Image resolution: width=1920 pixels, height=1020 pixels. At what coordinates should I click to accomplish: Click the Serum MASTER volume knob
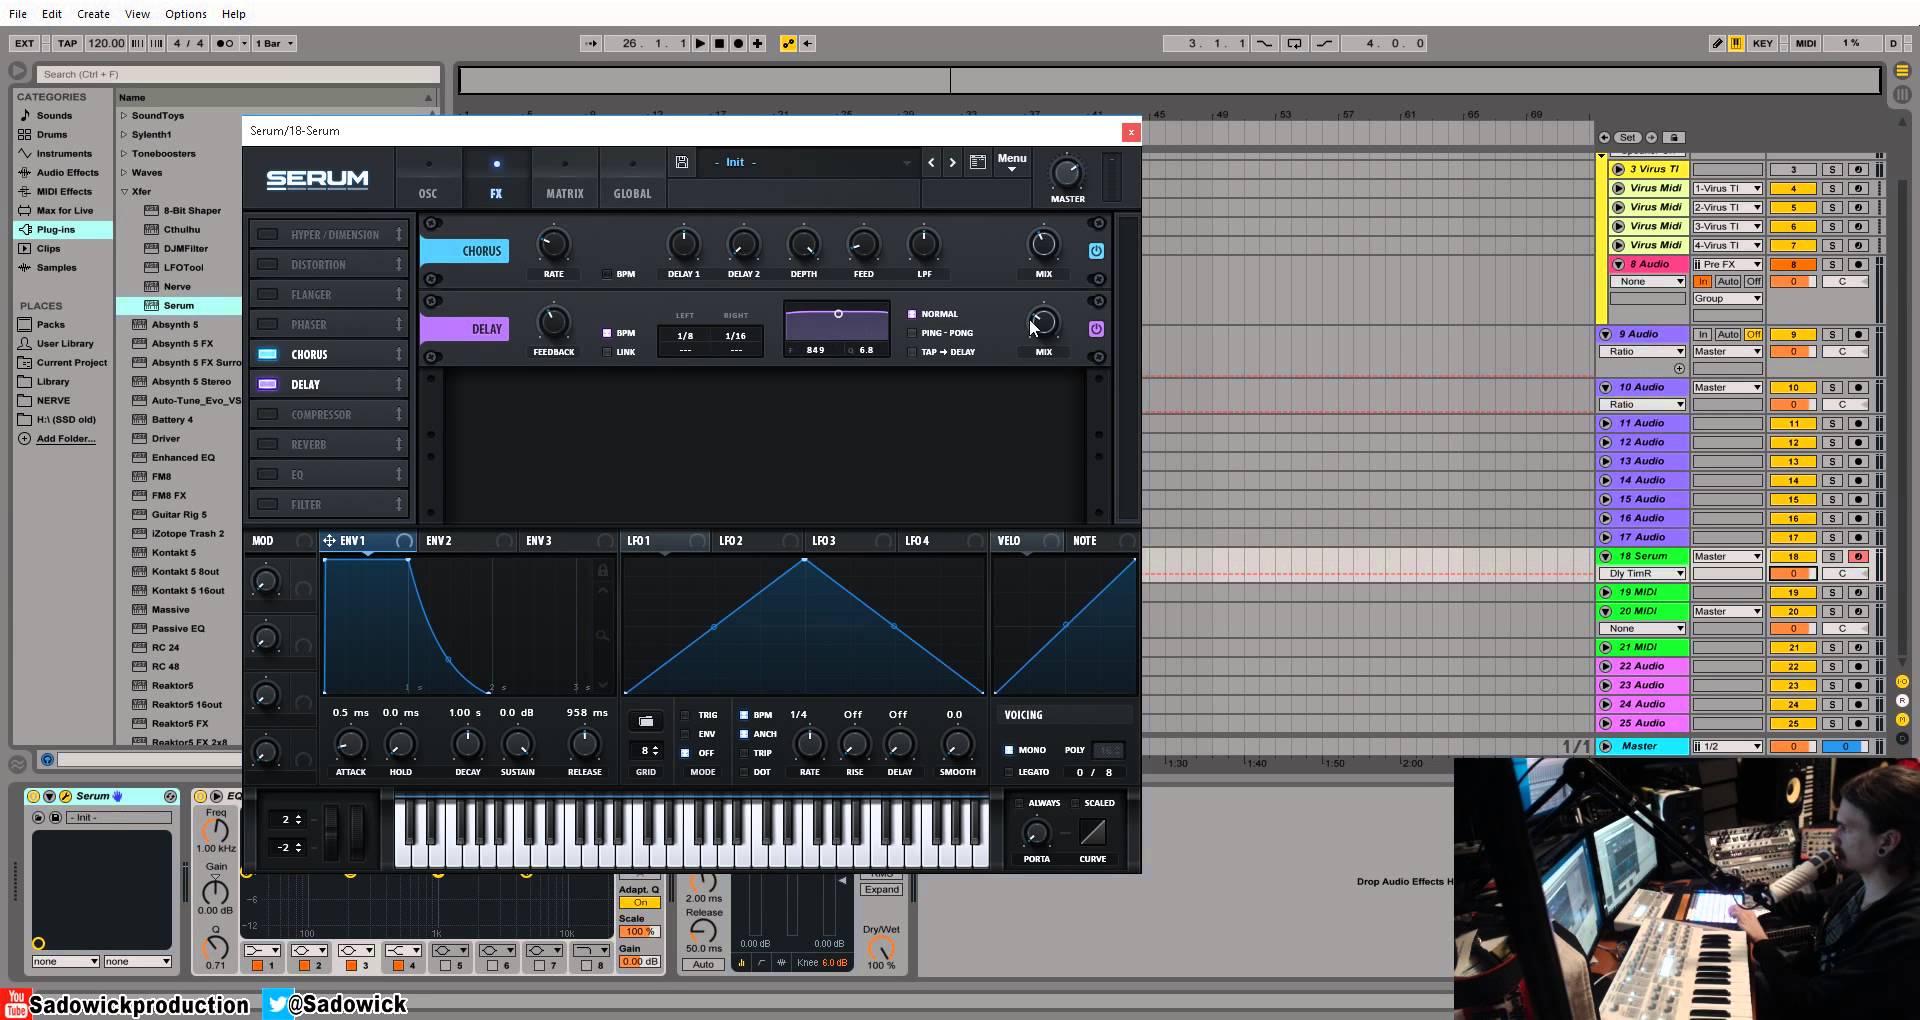coord(1067,174)
